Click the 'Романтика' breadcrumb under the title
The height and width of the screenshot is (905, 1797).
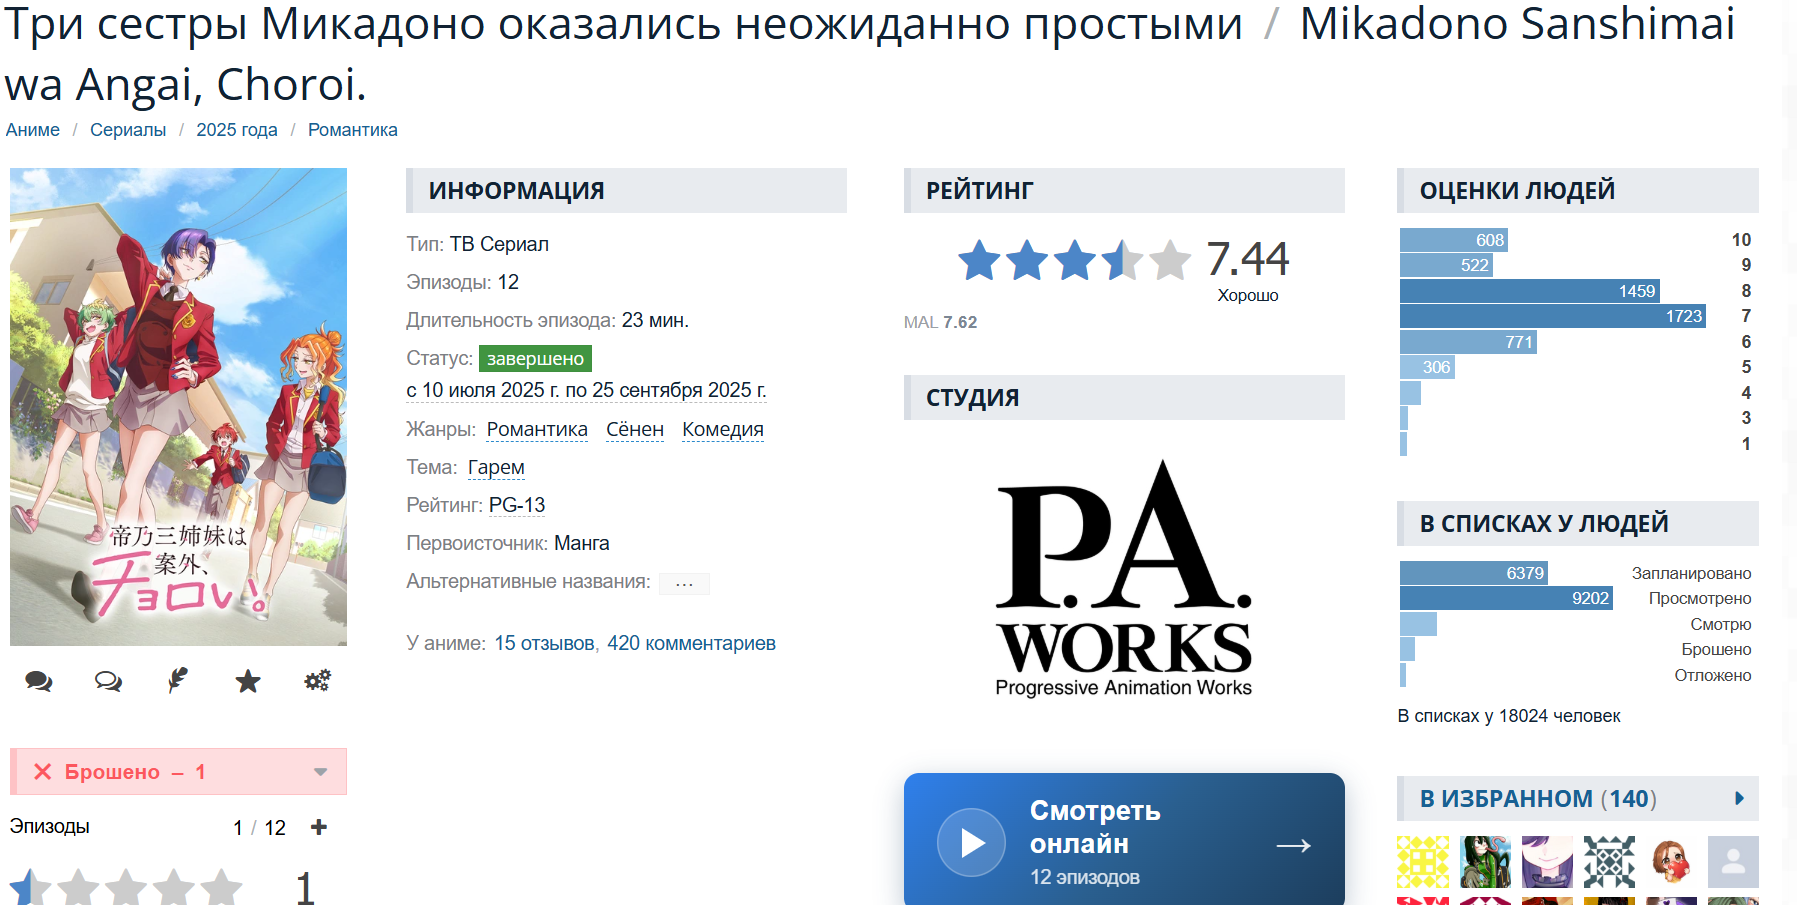(x=353, y=130)
